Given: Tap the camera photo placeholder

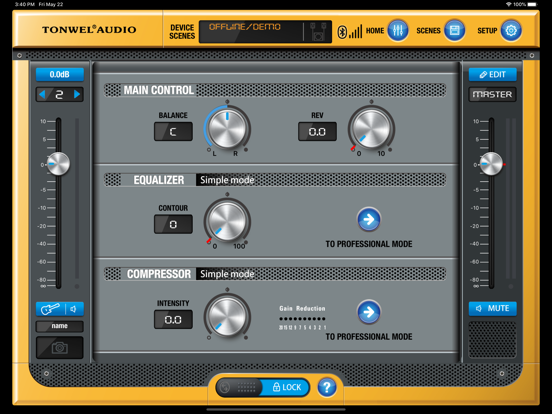Looking at the screenshot, I should click(60, 347).
